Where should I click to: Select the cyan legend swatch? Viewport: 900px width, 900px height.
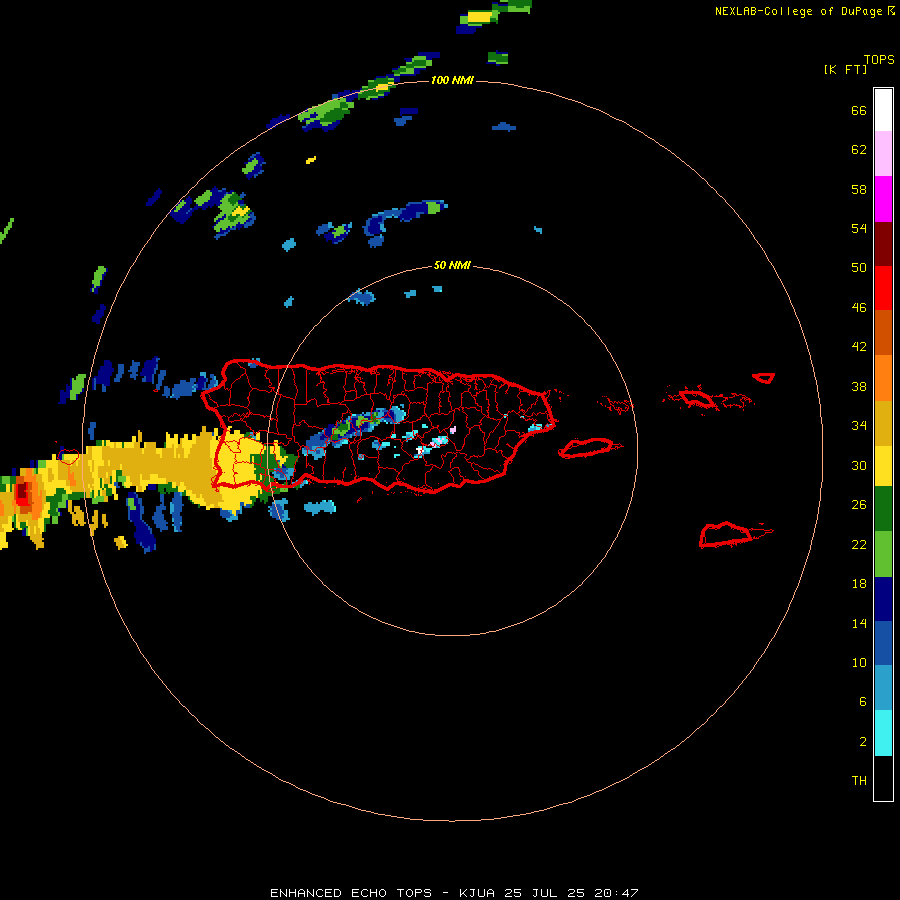point(883,733)
